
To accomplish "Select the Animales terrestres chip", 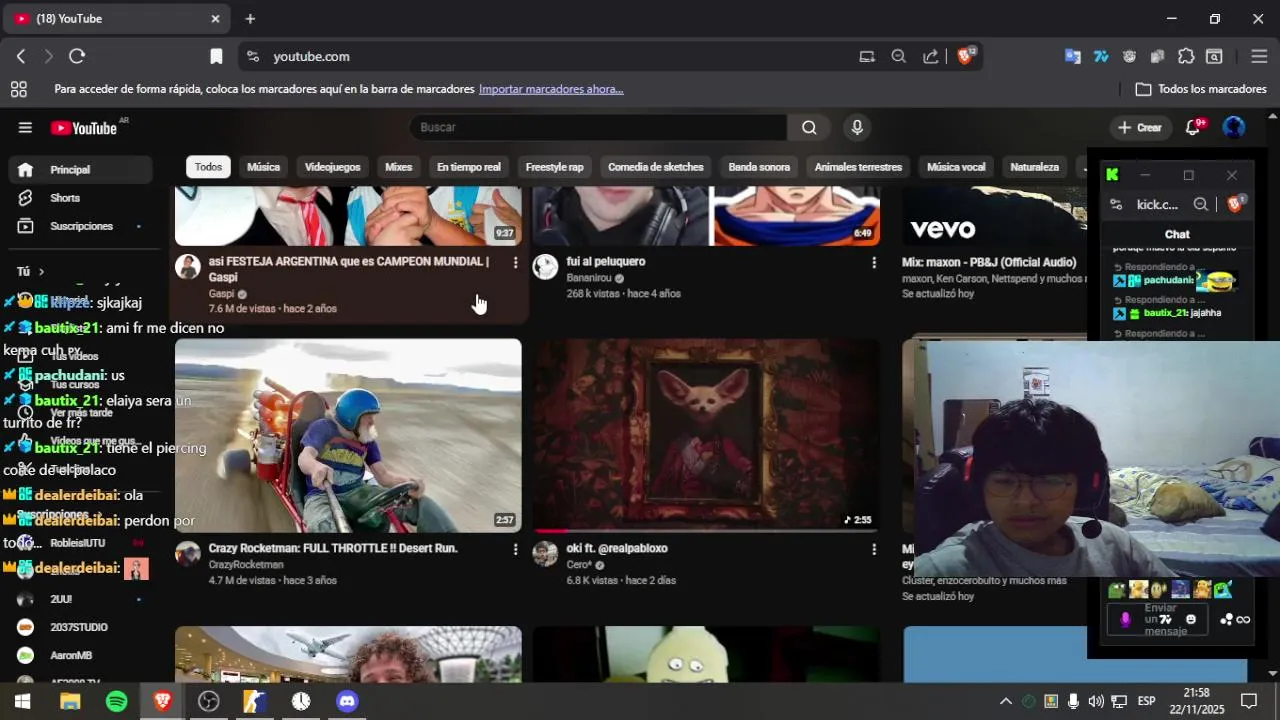I will [x=858, y=167].
